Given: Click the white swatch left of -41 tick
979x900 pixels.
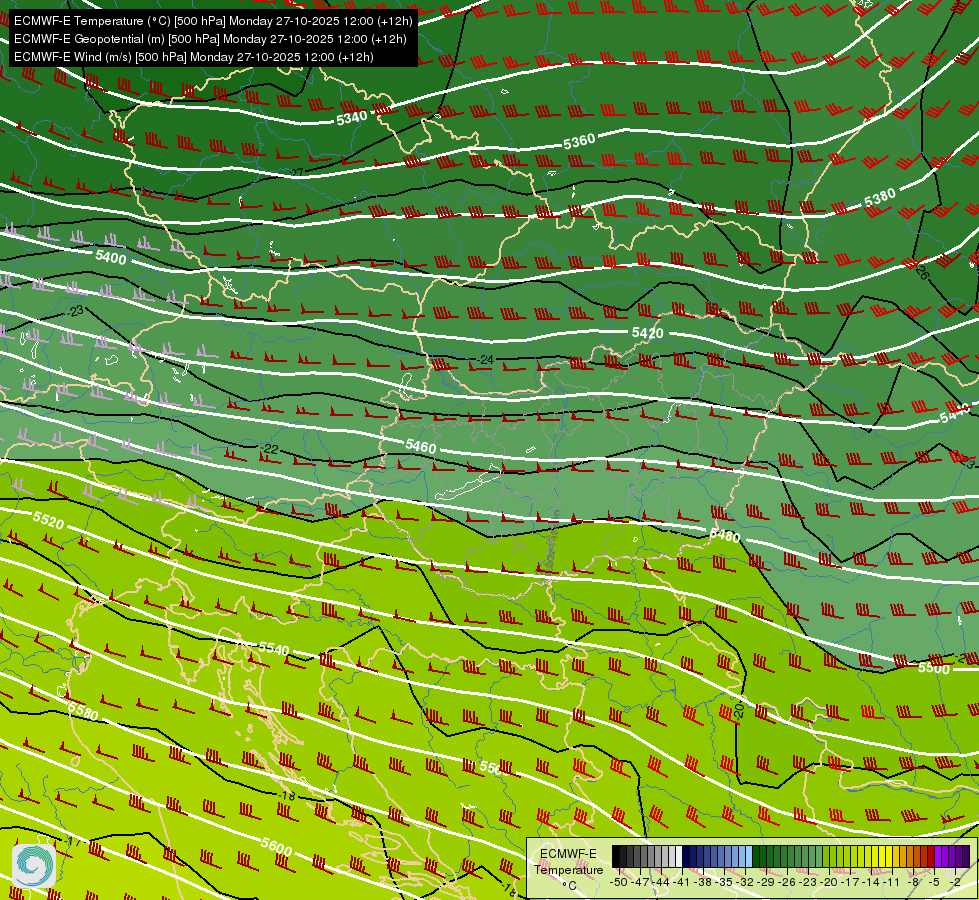Looking at the screenshot, I should tap(679, 857).
